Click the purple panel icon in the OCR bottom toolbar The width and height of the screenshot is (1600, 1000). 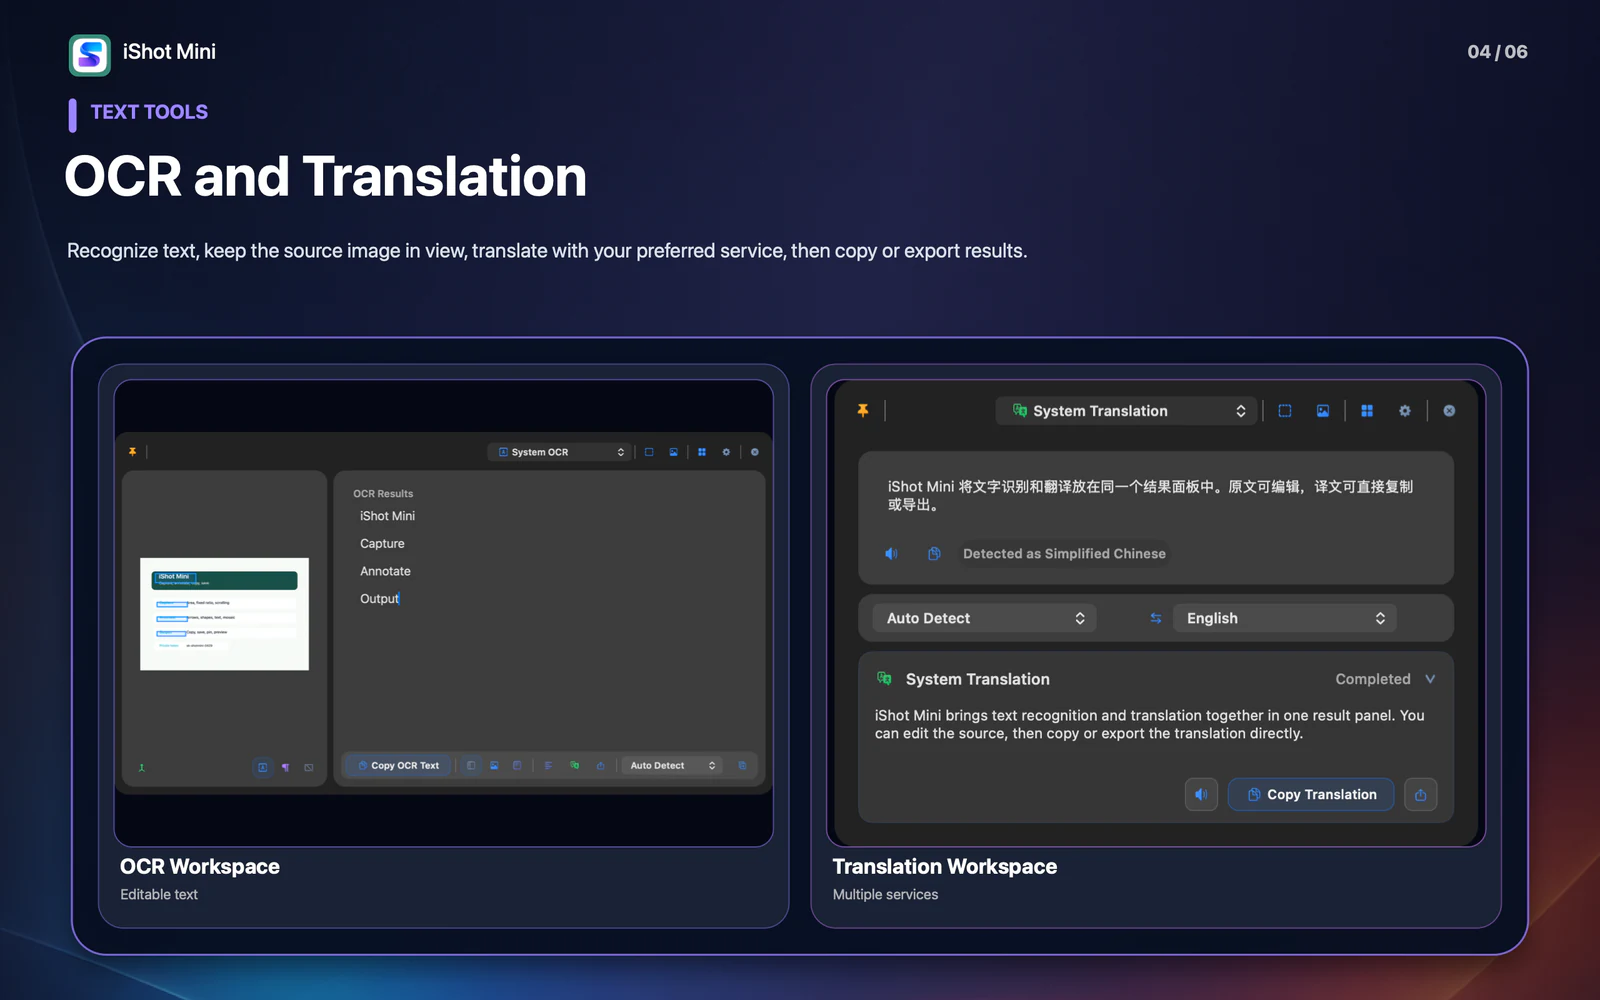point(517,765)
